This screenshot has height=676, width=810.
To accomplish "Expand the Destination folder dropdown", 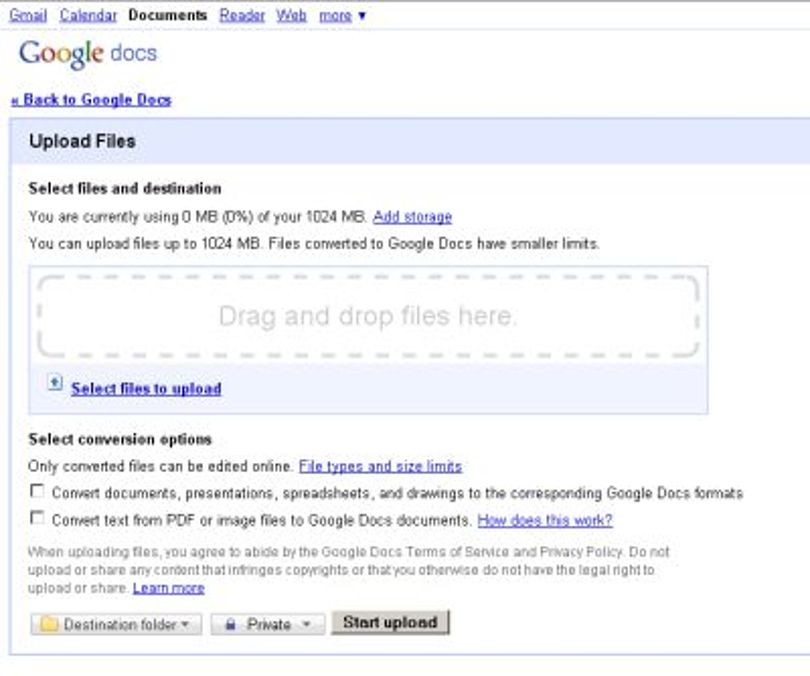I will pyautogui.click(x=116, y=624).
